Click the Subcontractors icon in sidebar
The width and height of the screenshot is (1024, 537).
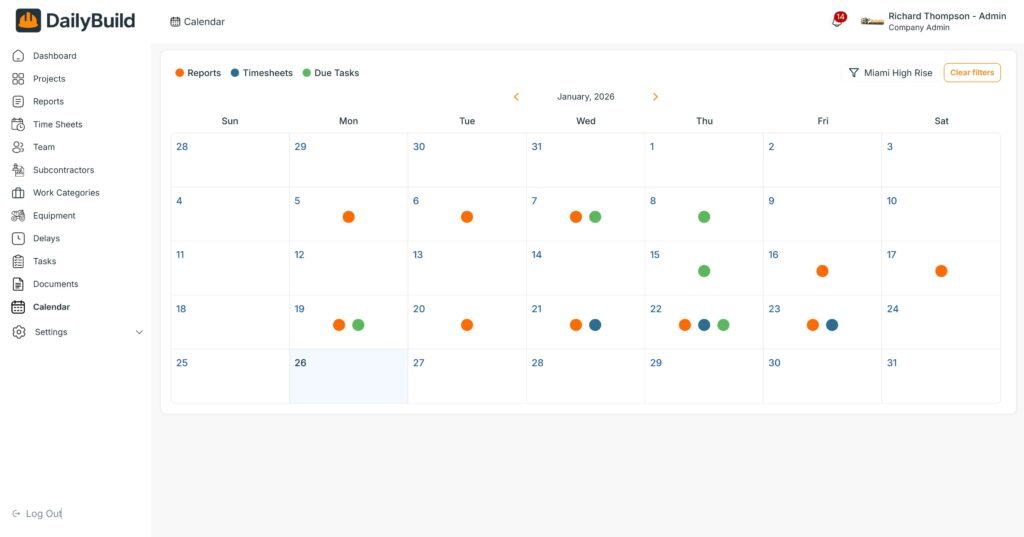[18, 170]
